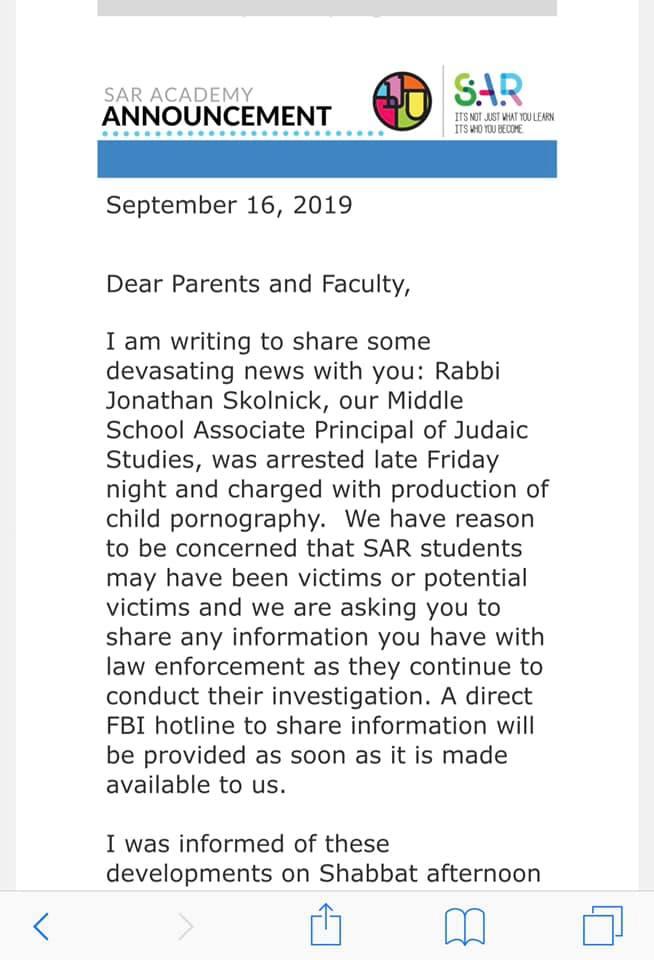654x960 pixels.
Task: Open the Bookmarks book icon
Action: coord(465,927)
